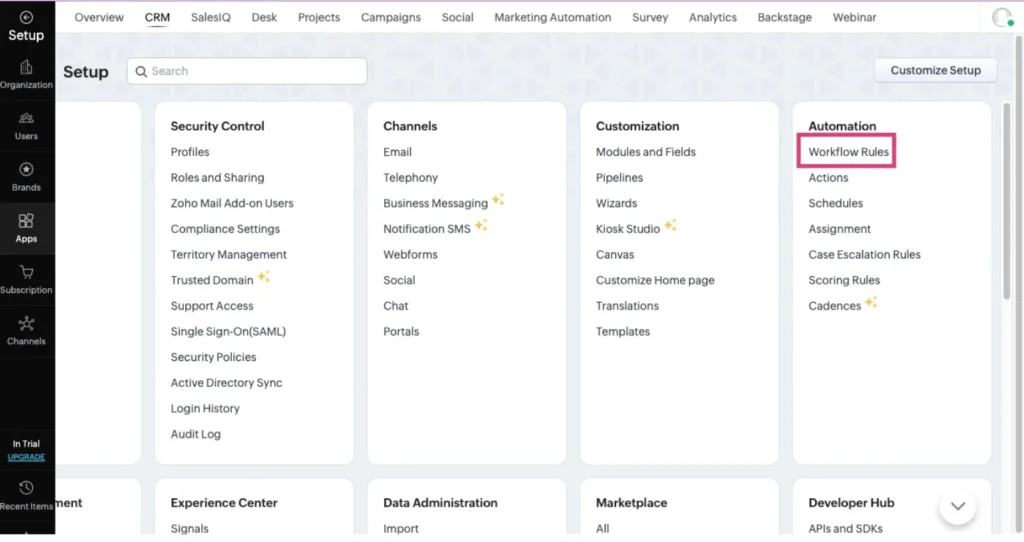Open Actions under Automation

tap(828, 178)
